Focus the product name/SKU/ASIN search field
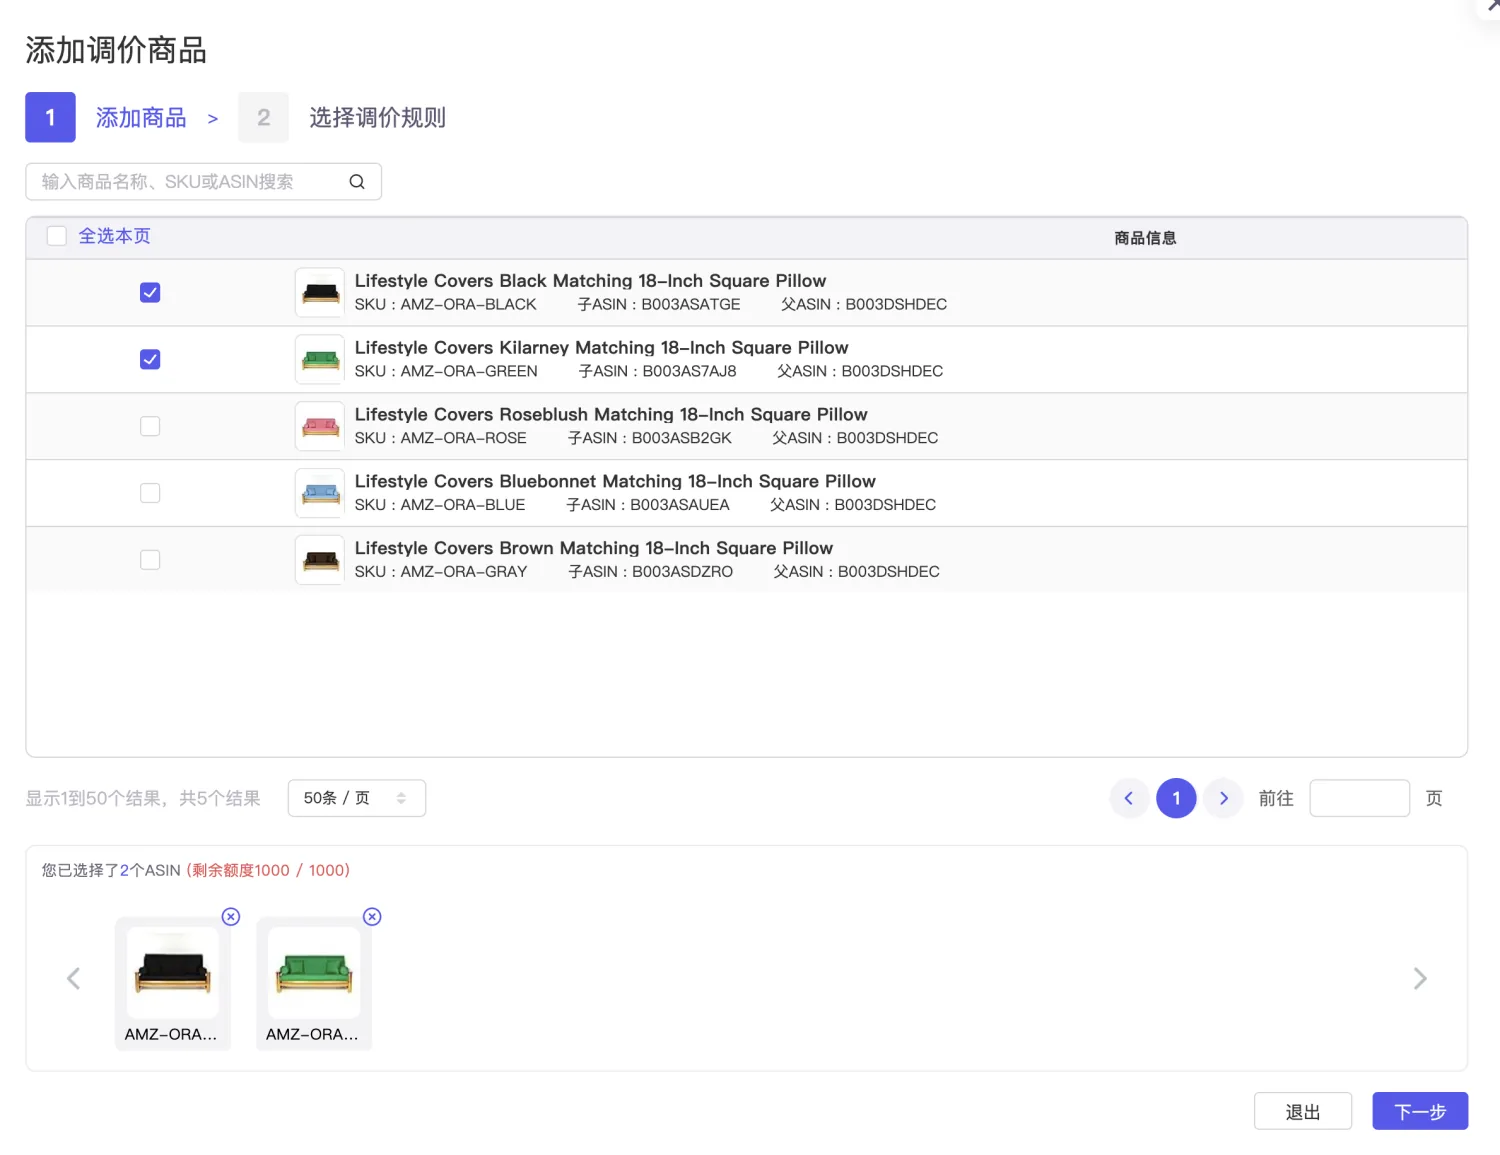 [204, 182]
